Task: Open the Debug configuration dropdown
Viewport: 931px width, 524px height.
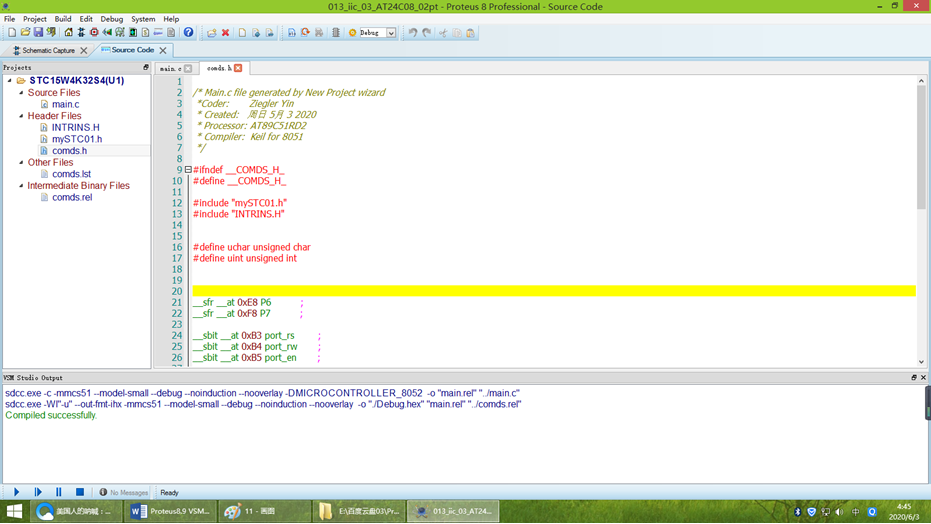Action: click(391, 33)
